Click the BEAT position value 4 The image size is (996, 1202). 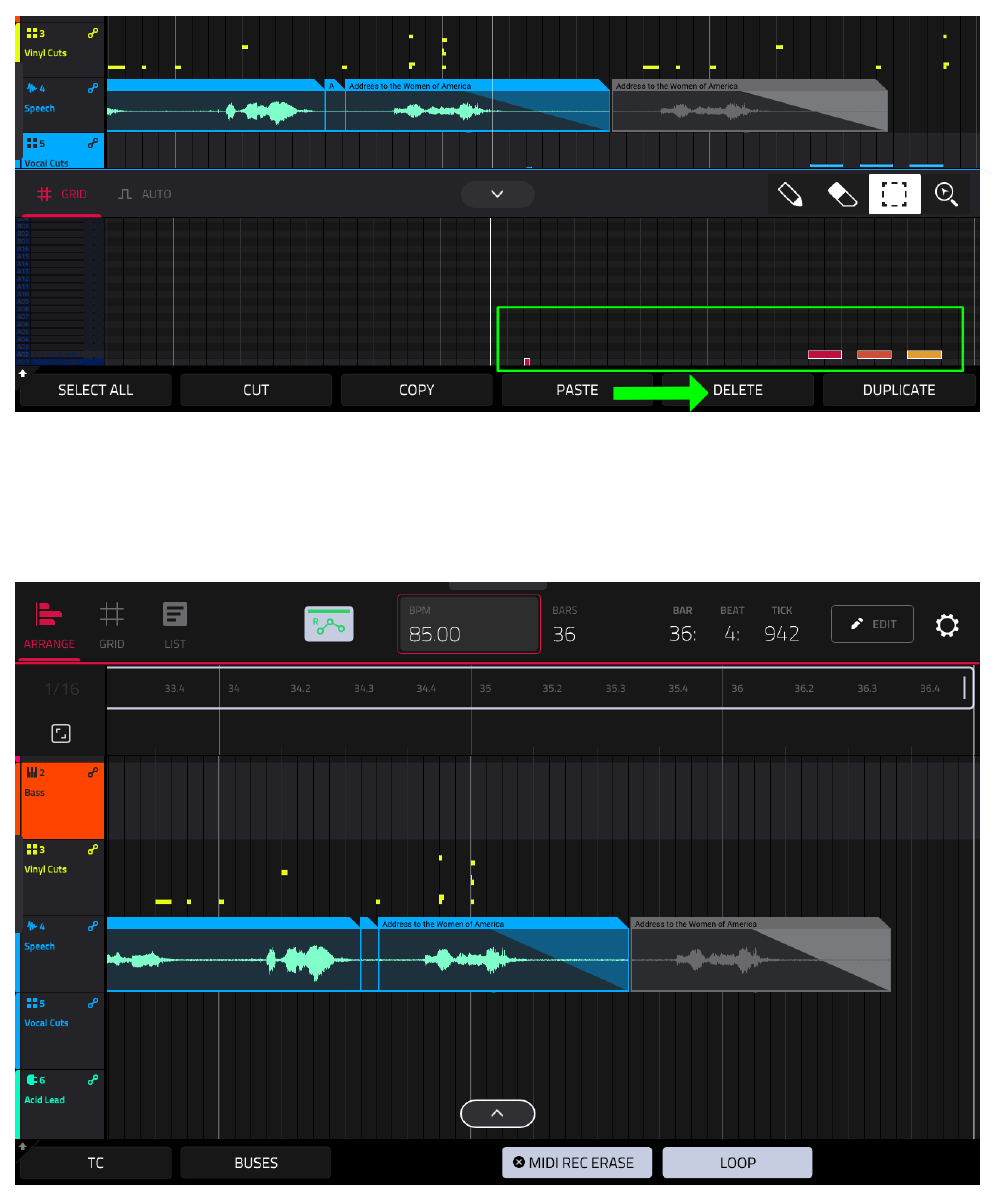731,633
